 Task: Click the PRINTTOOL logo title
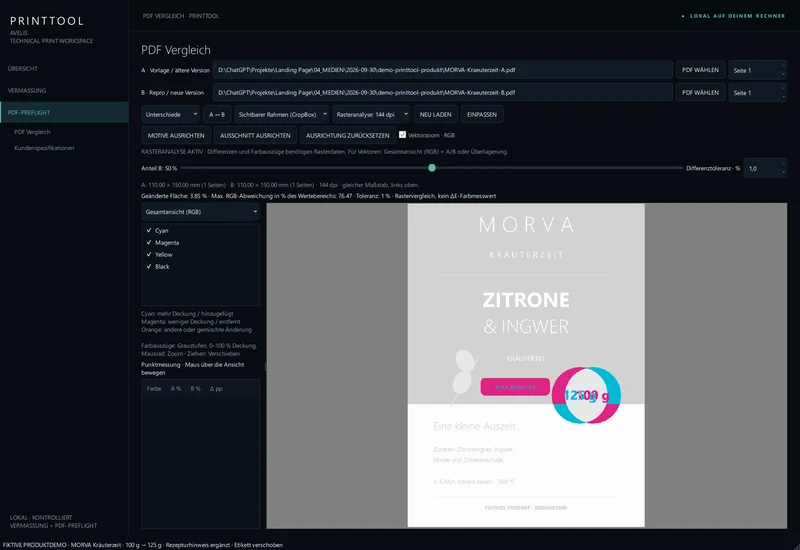(47, 21)
